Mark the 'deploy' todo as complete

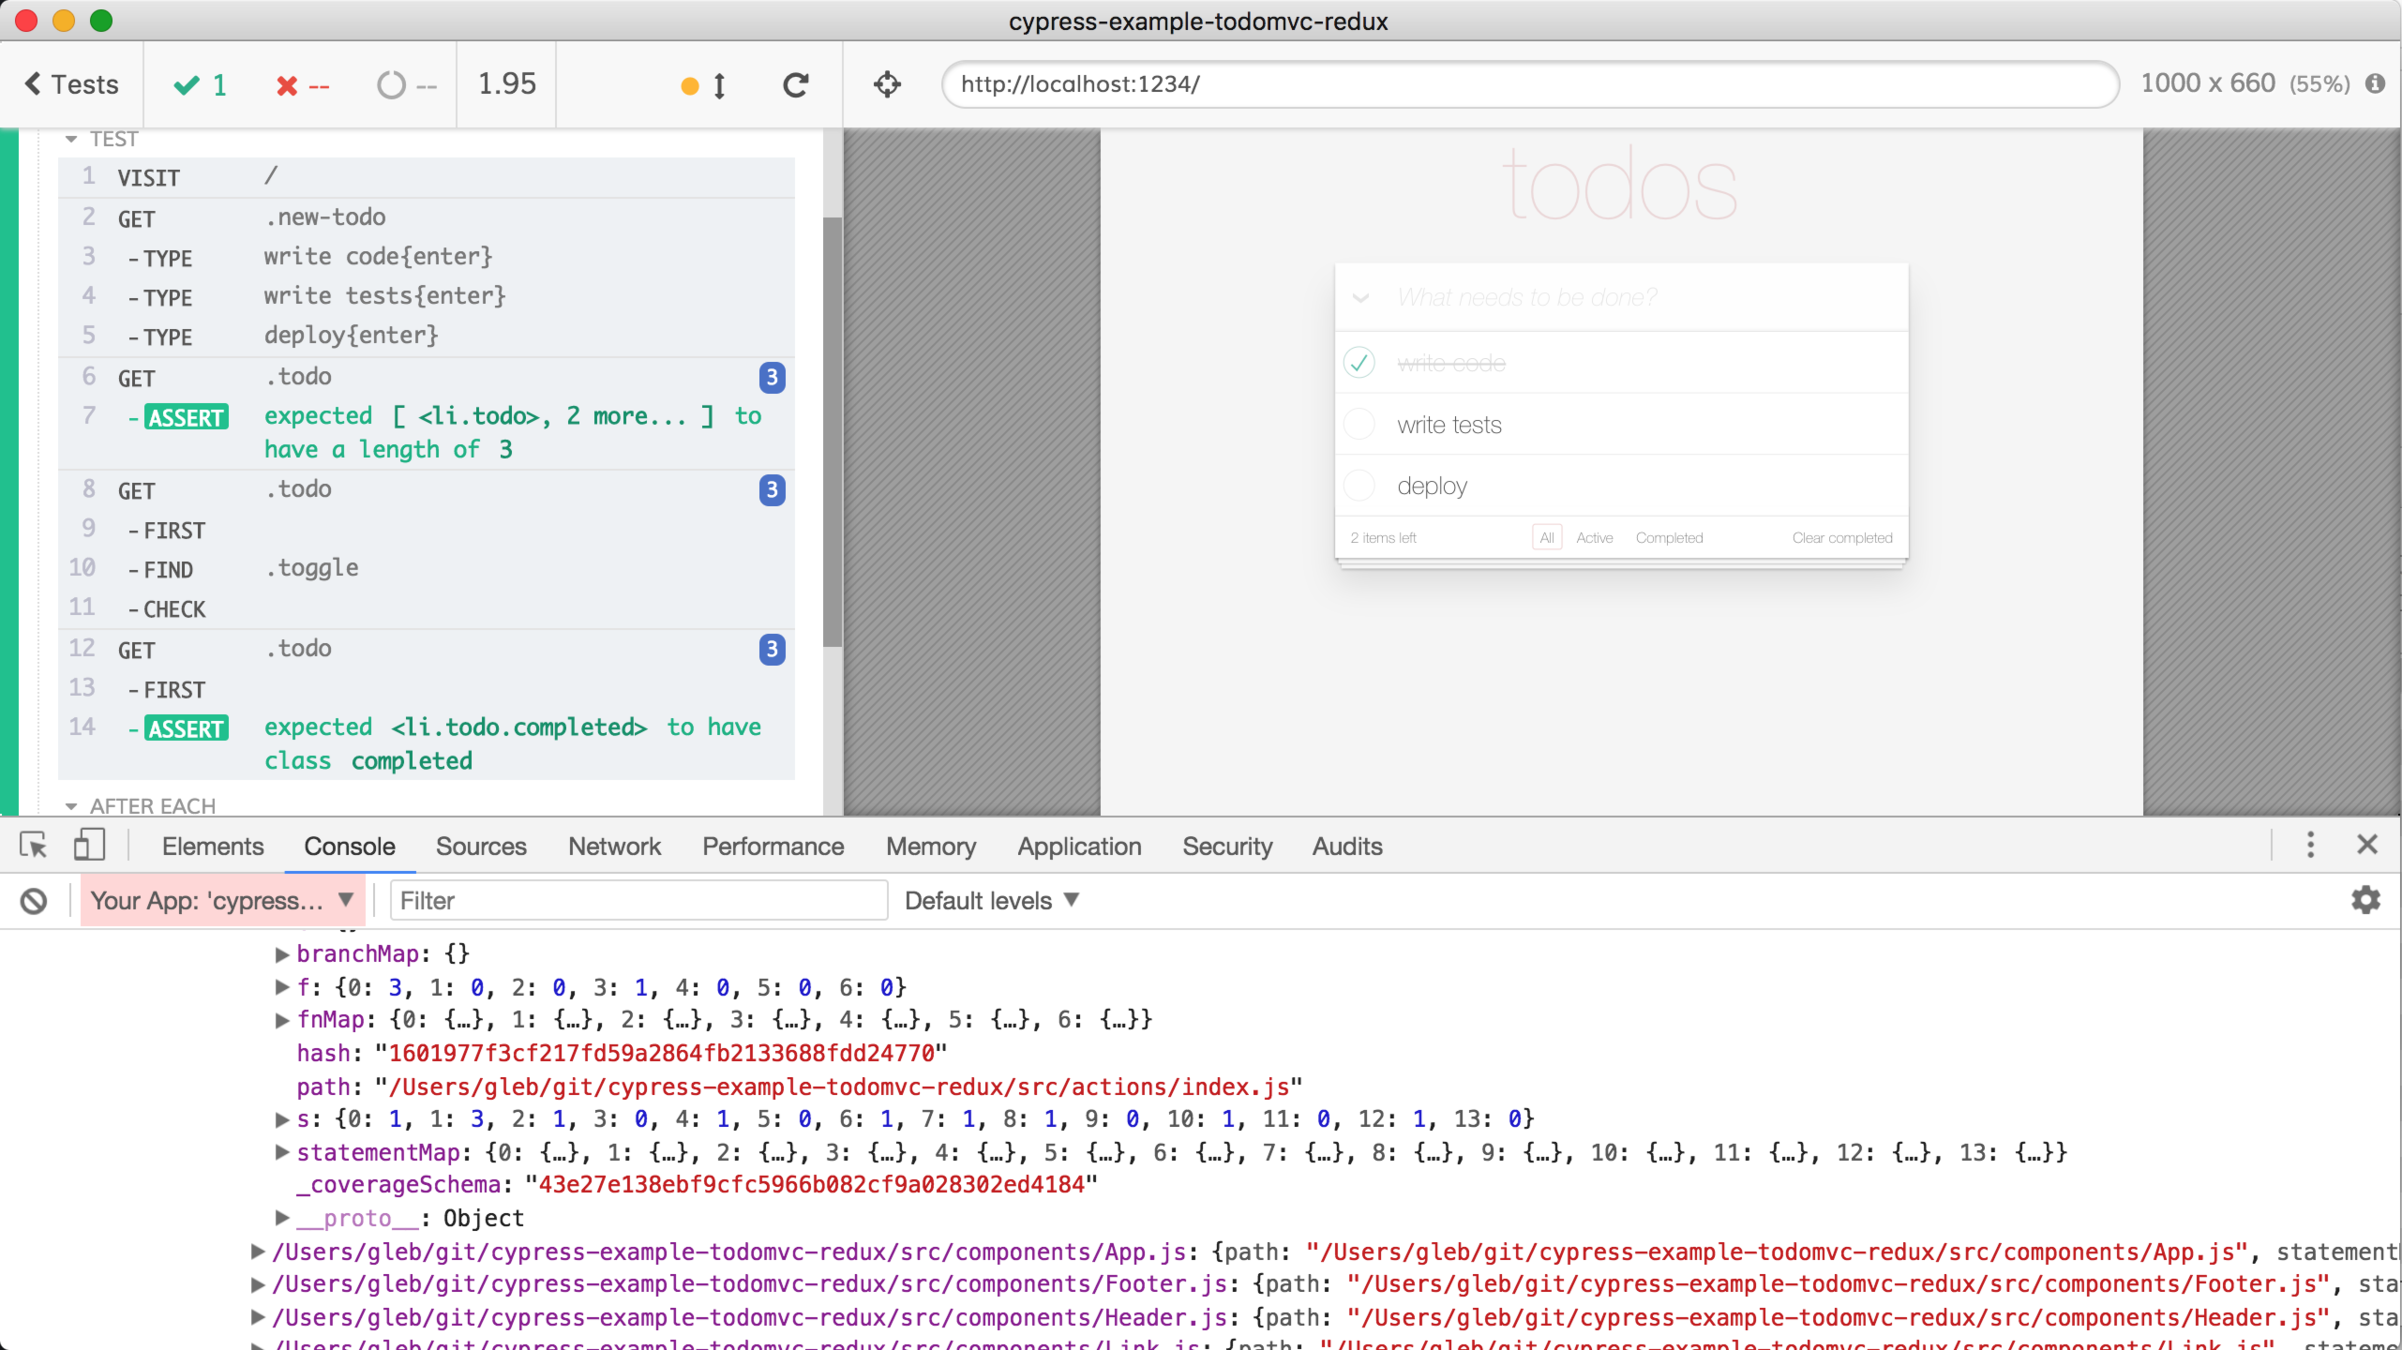click(x=1359, y=486)
